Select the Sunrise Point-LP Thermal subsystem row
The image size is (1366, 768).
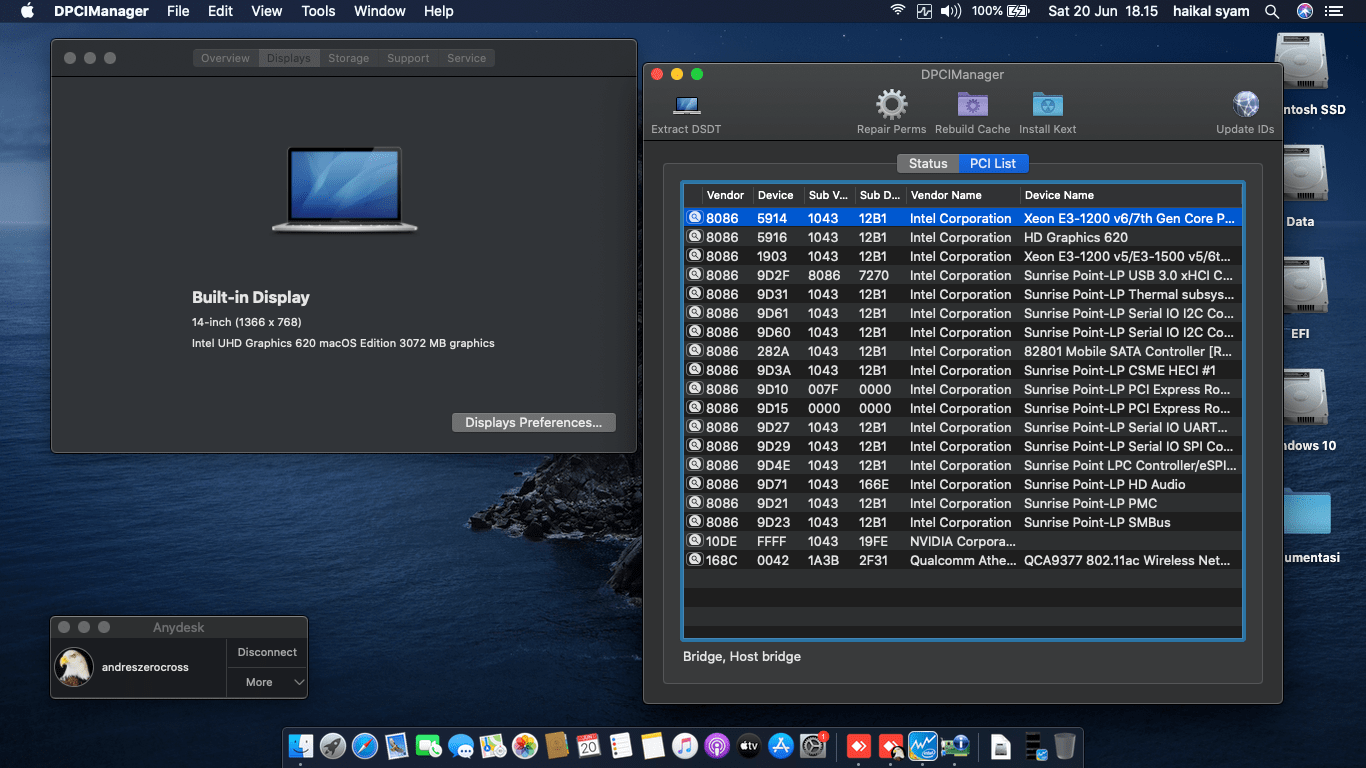(x=963, y=294)
